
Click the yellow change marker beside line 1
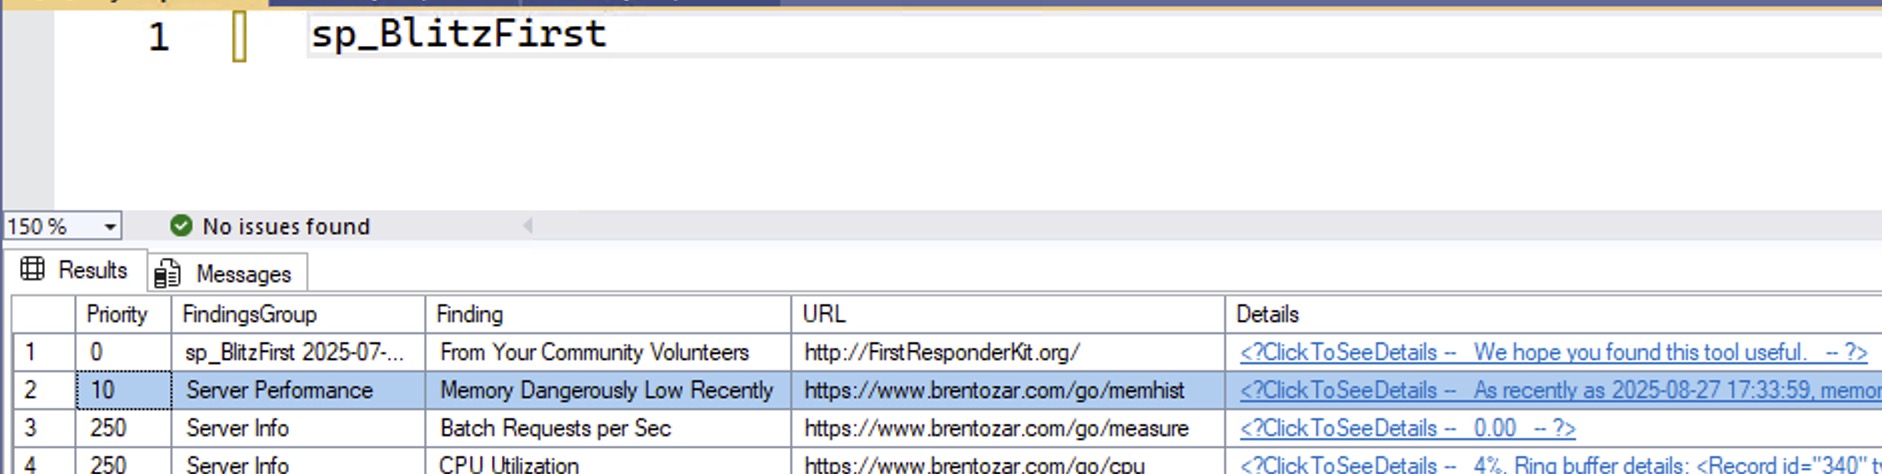239,36
